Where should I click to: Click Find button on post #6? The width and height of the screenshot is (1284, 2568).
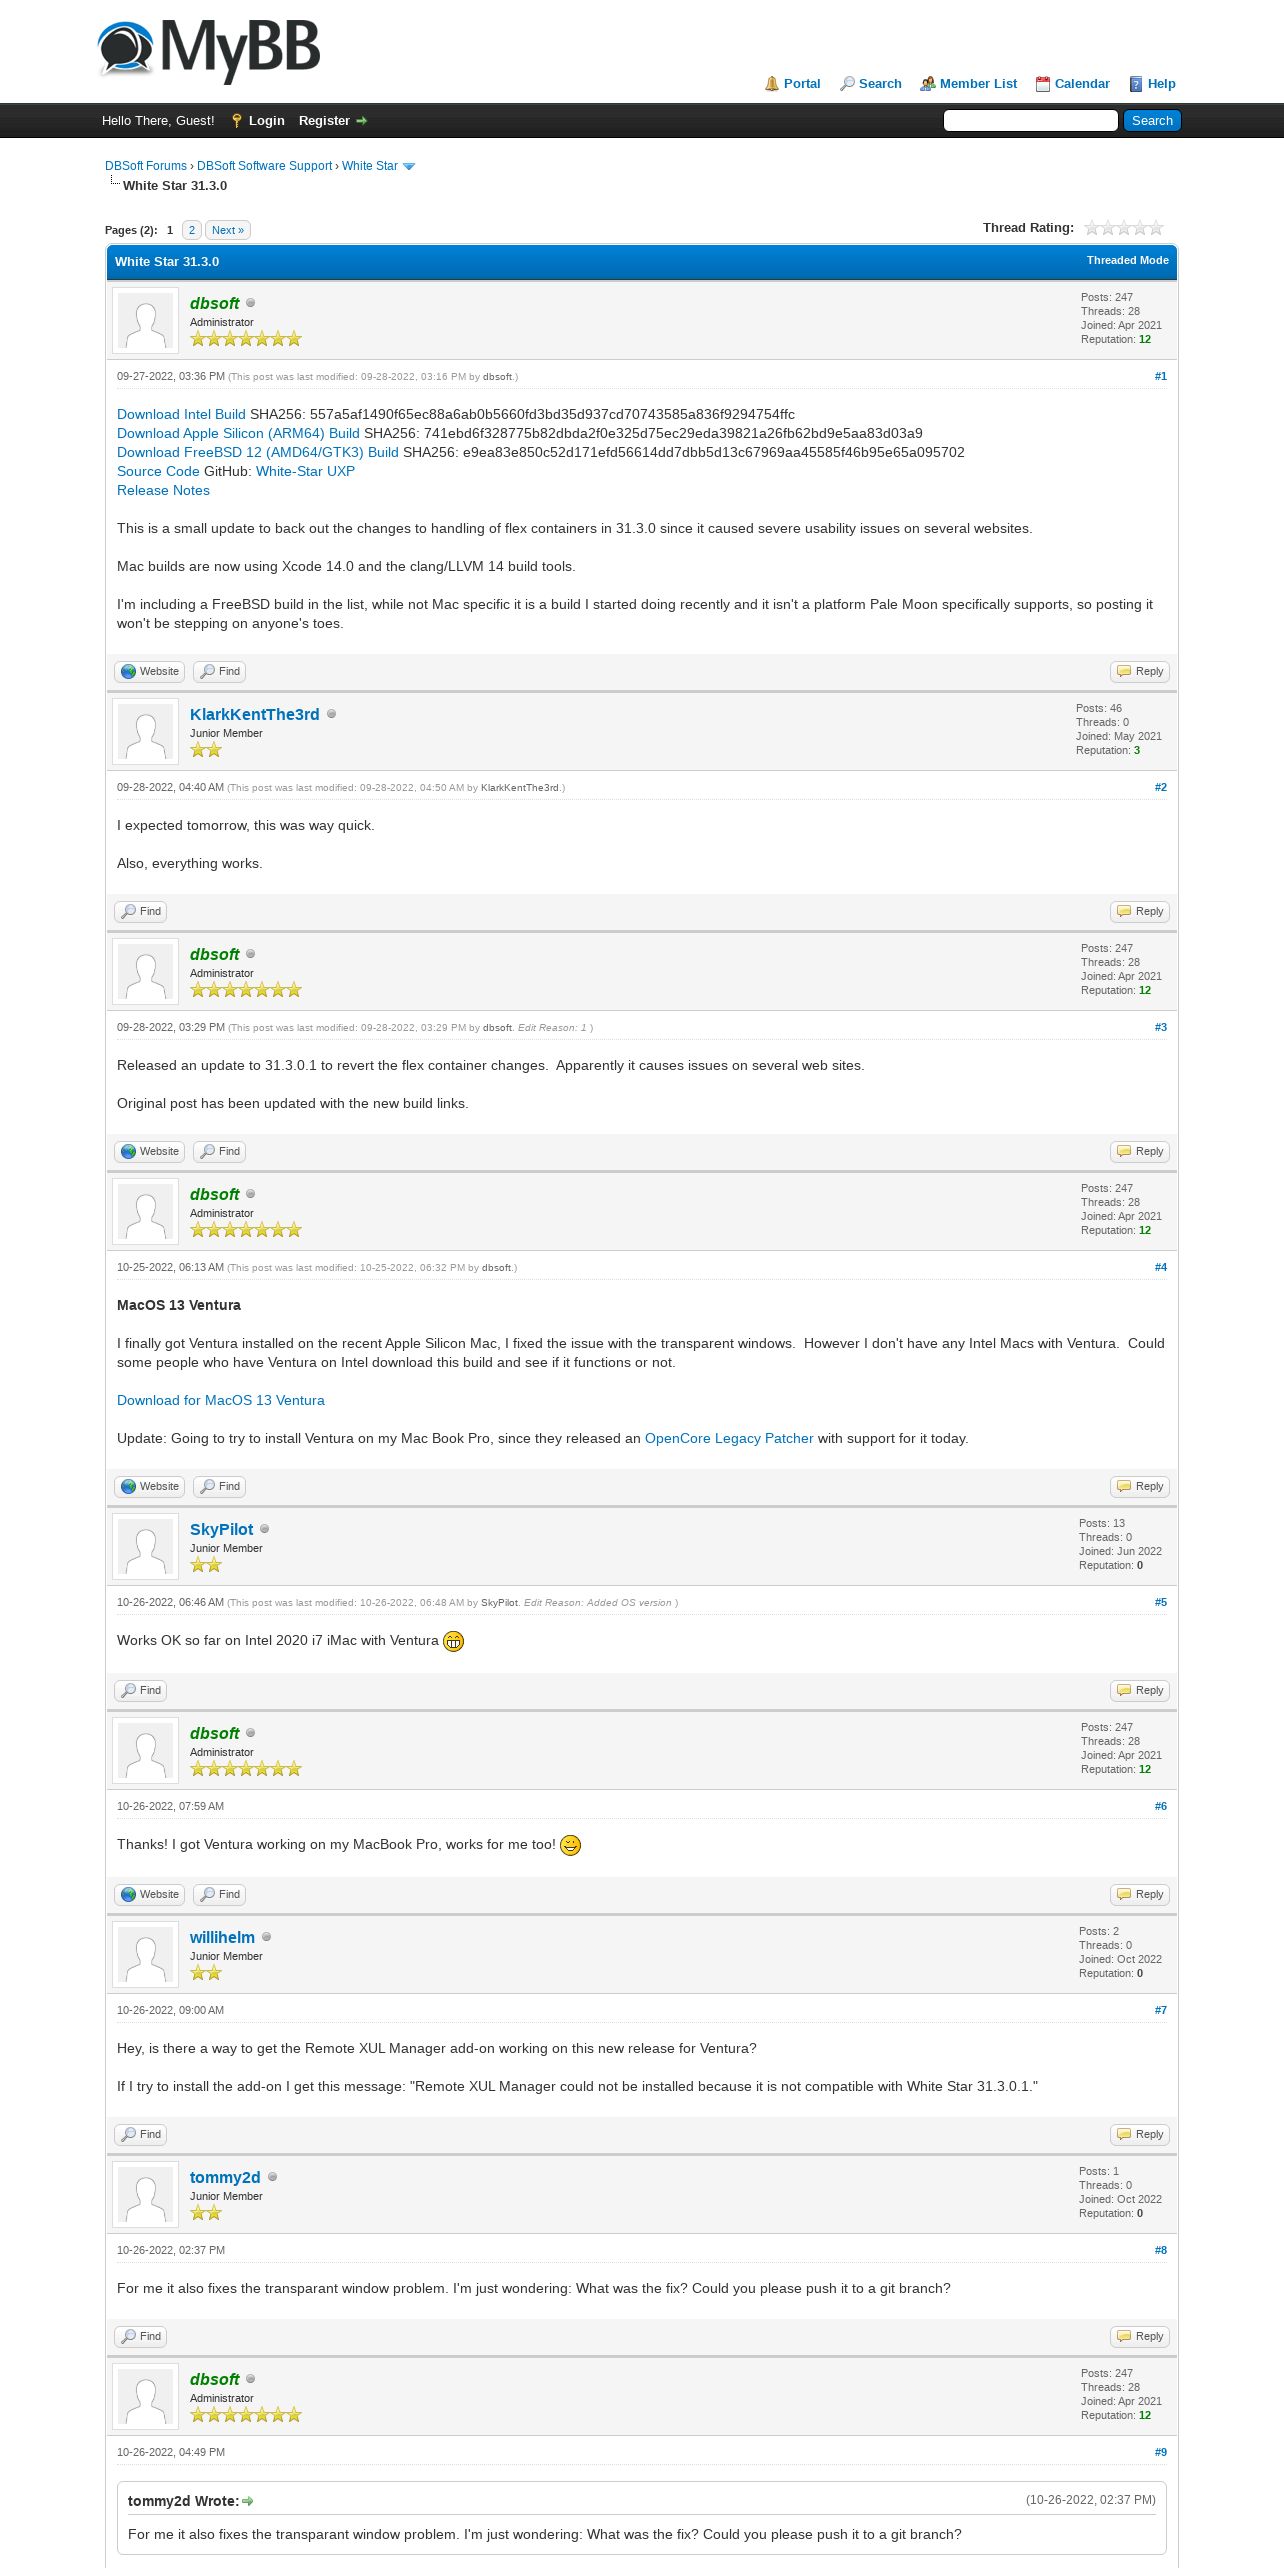tap(220, 1895)
